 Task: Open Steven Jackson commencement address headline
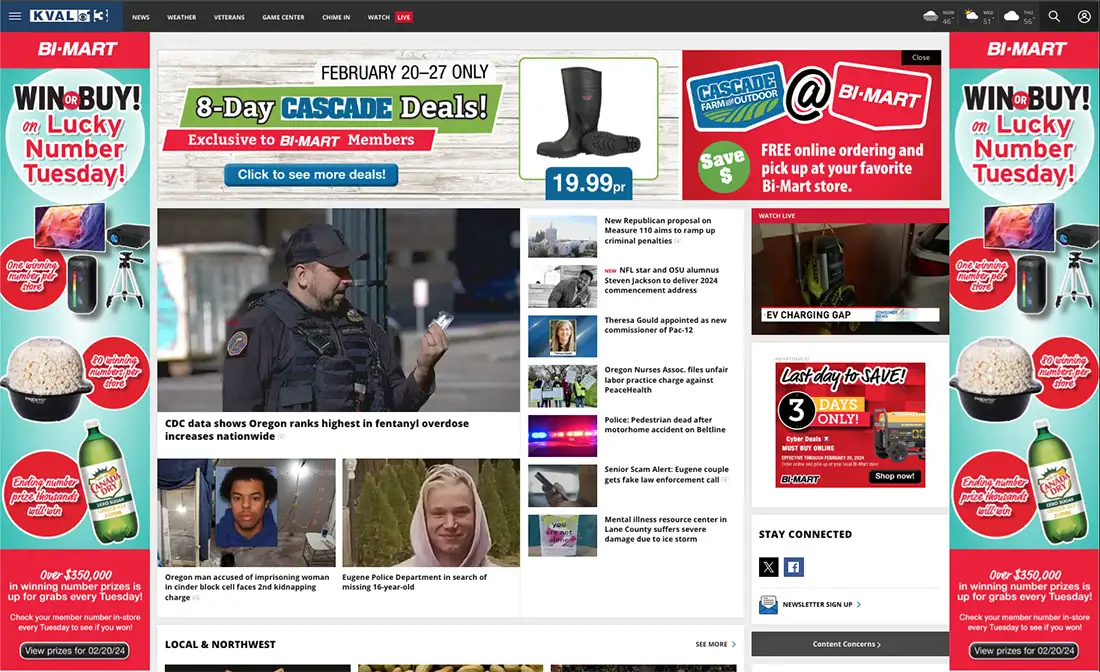coord(662,280)
